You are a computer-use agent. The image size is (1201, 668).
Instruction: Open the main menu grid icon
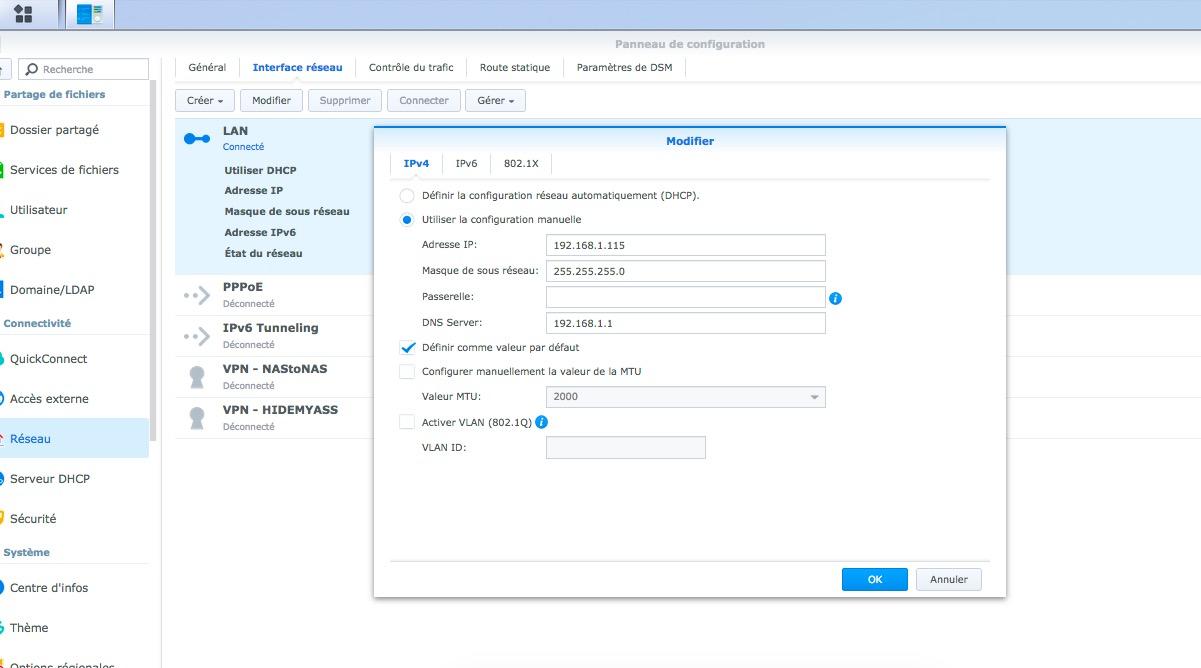click(x=22, y=14)
